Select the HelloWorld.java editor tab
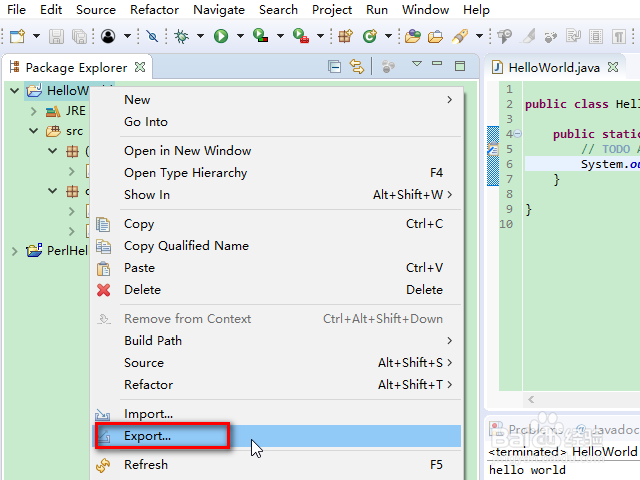The image size is (640, 480). [x=554, y=67]
